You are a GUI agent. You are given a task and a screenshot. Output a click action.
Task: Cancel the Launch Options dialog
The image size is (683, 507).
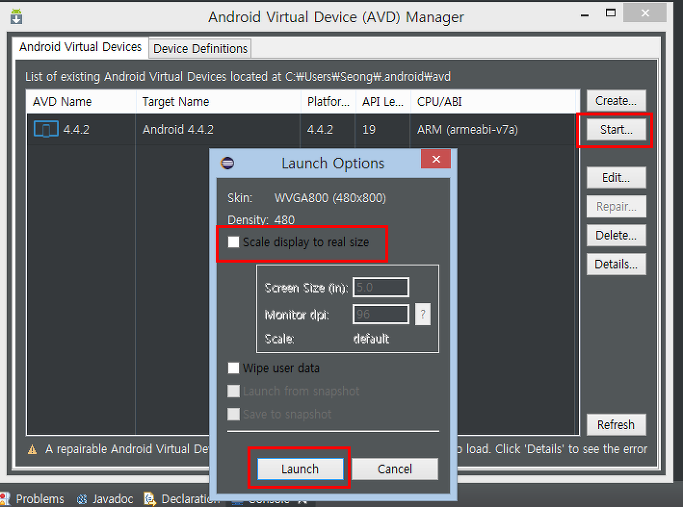tap(395, 469)
